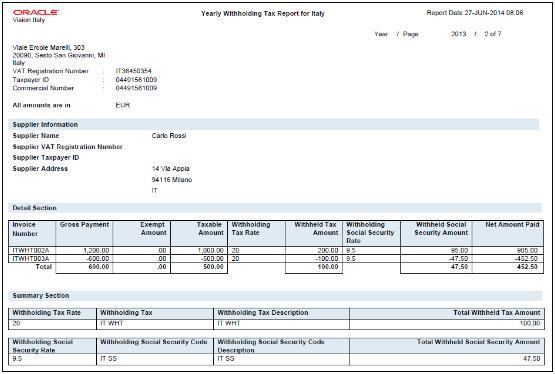Click the Supplier VAT Registration Number label
Viewport: 555px width, 374px height.
[68, 146]
